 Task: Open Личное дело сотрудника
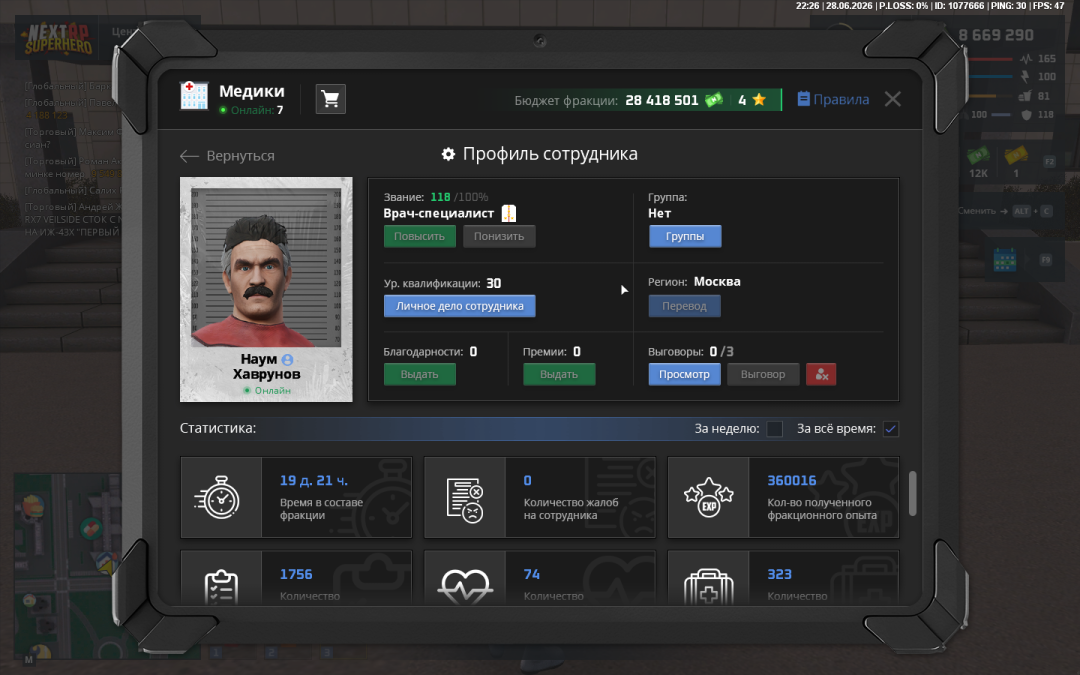tap(459, 306)
